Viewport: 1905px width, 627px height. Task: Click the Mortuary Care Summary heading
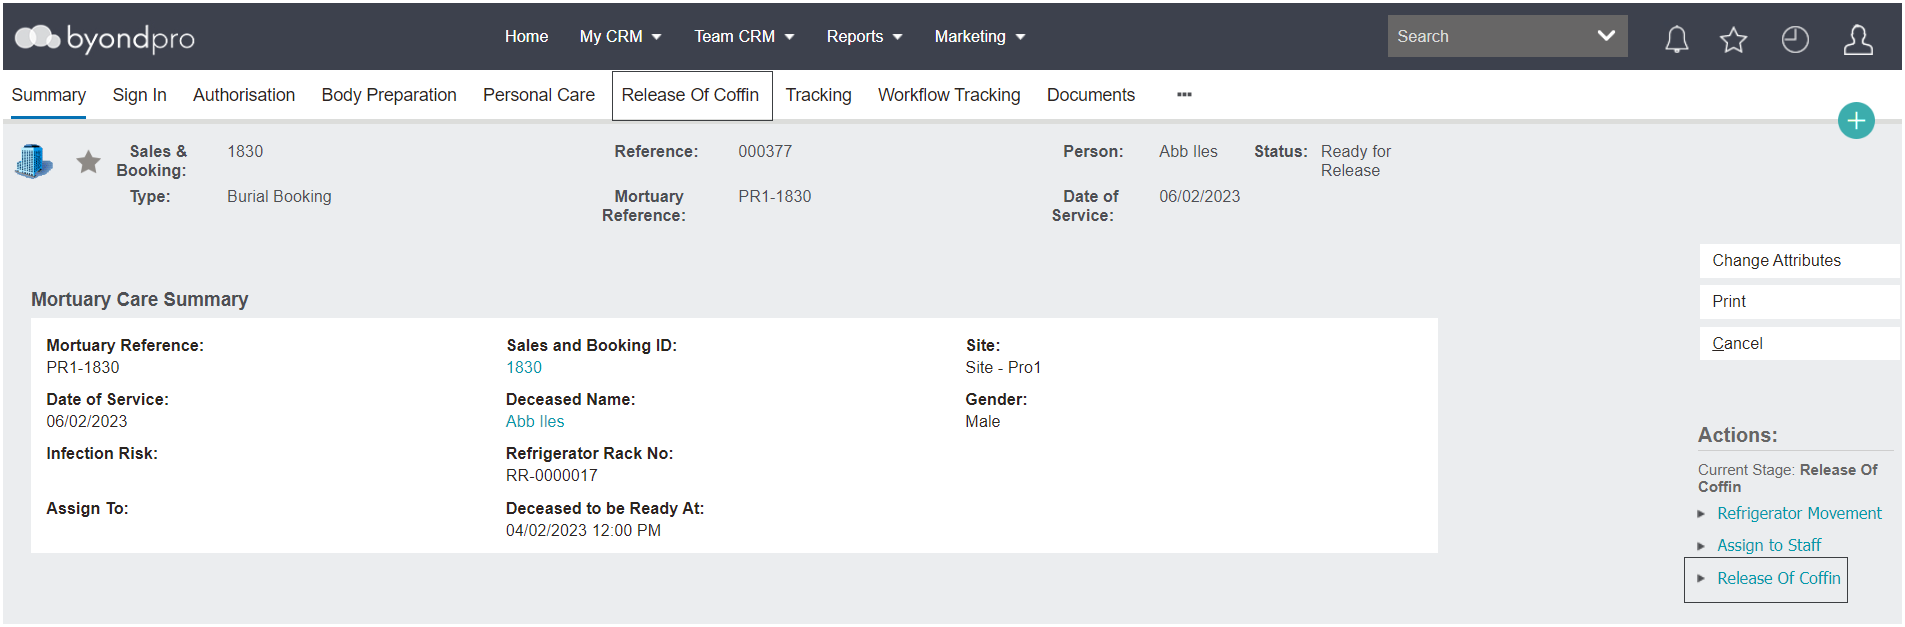tap(140, 299)
